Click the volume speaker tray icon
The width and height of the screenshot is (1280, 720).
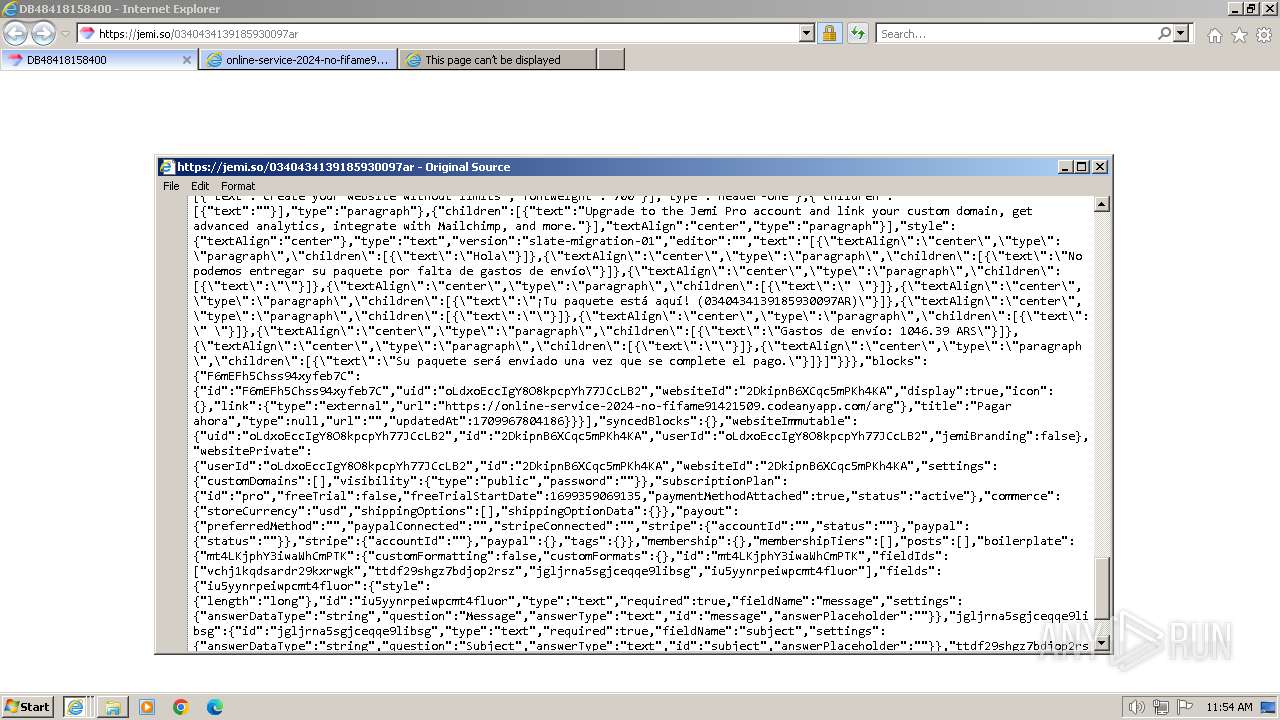tap(1137, 707)
